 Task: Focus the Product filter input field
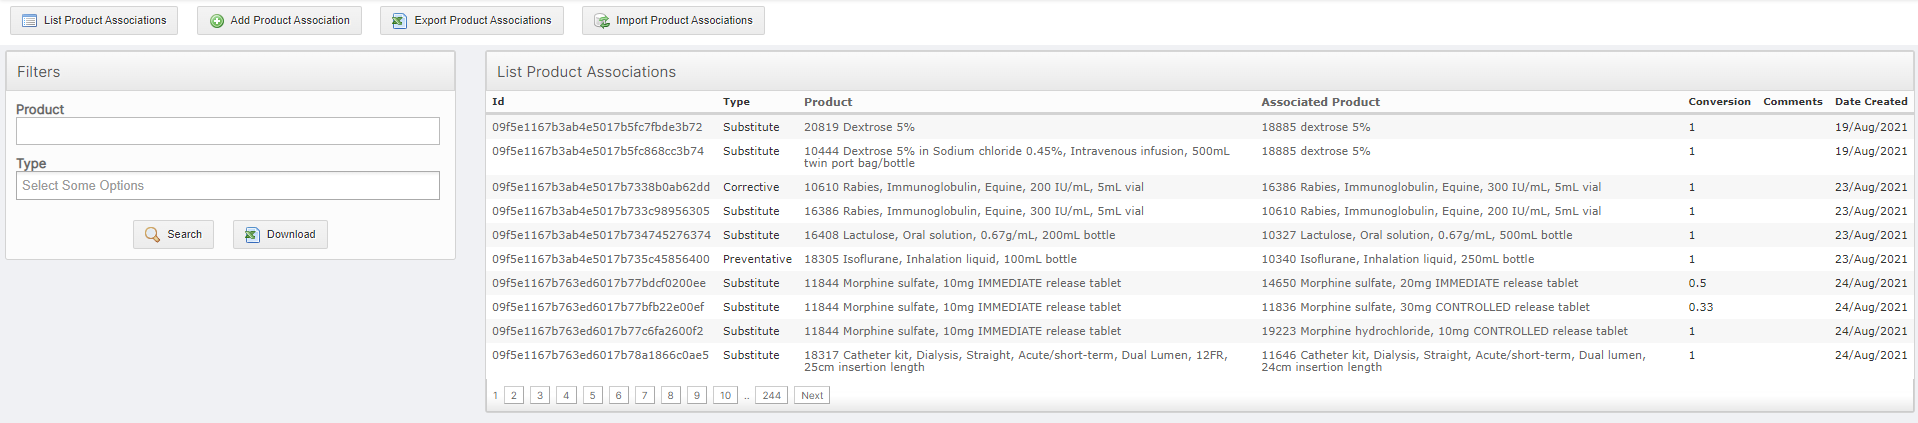point(228,131)
